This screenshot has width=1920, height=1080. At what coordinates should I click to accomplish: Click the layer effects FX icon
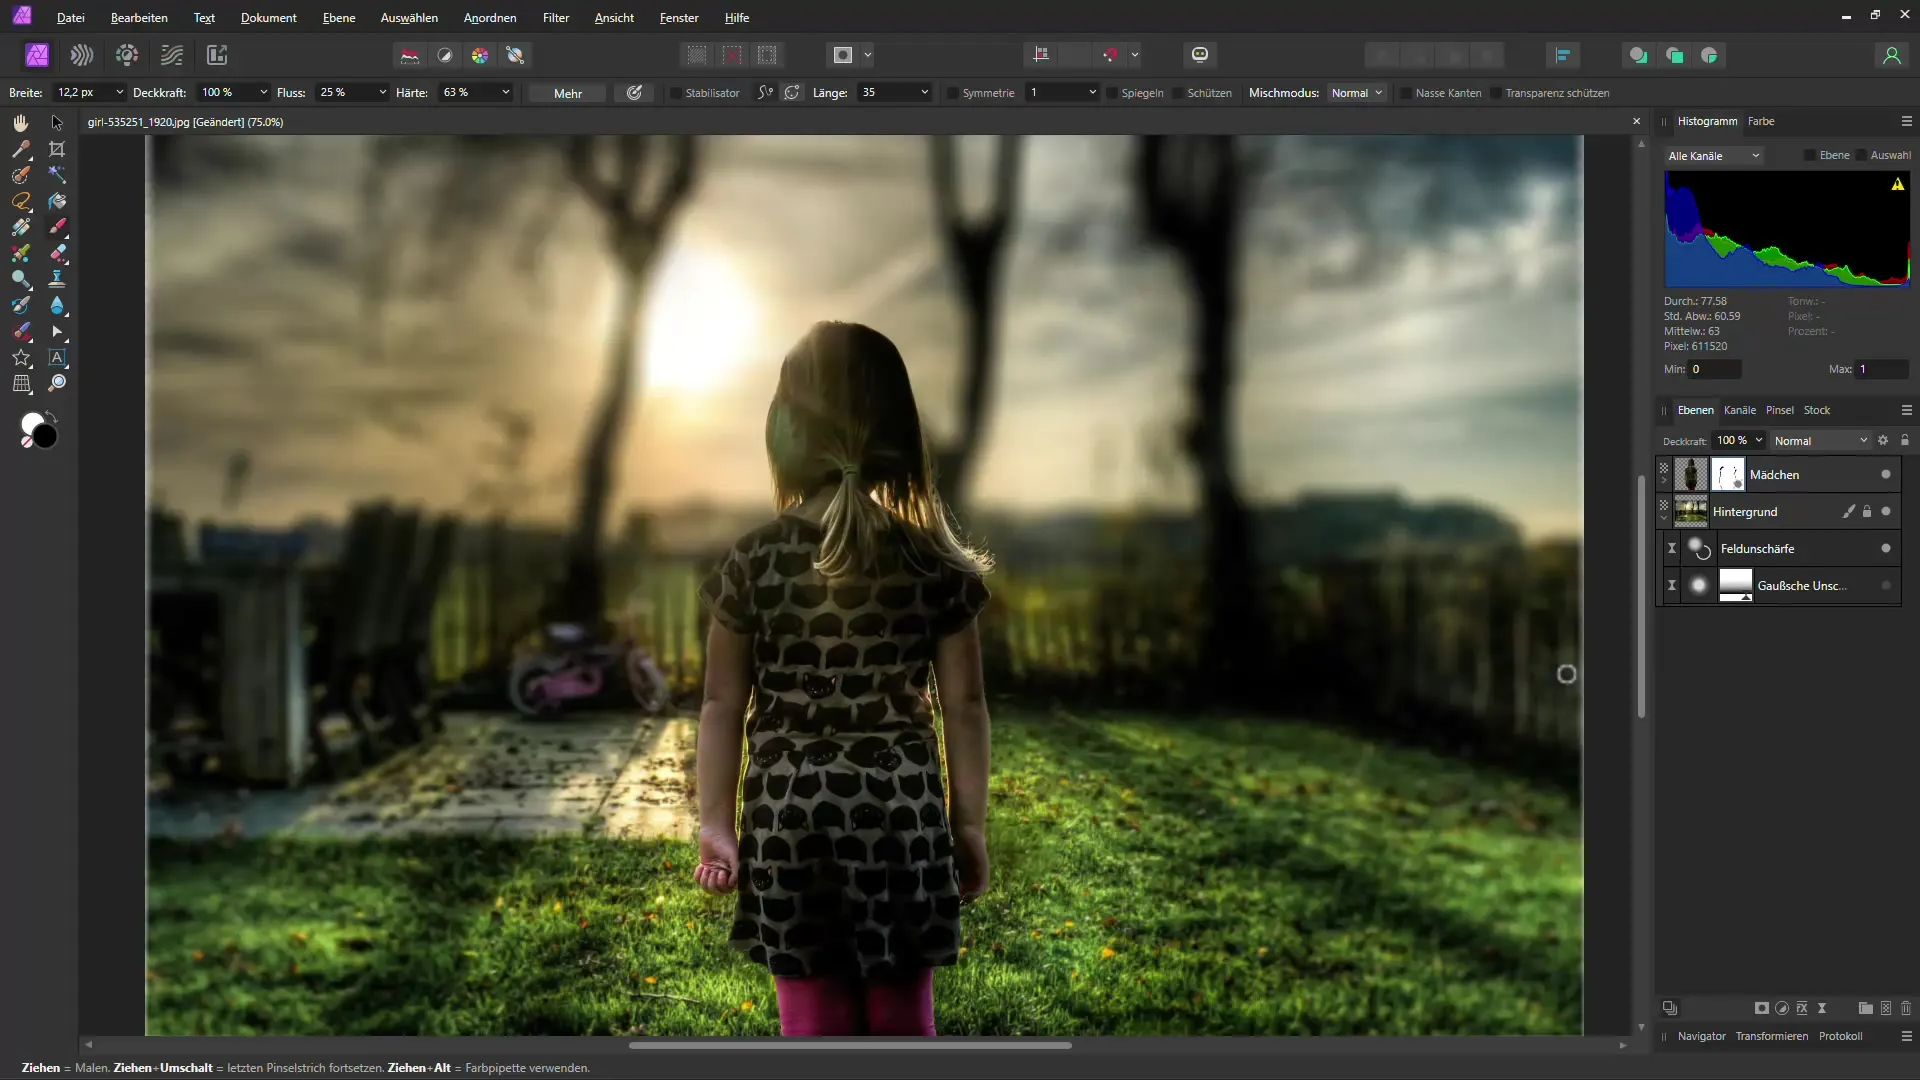click(x=1802, y=1008)
